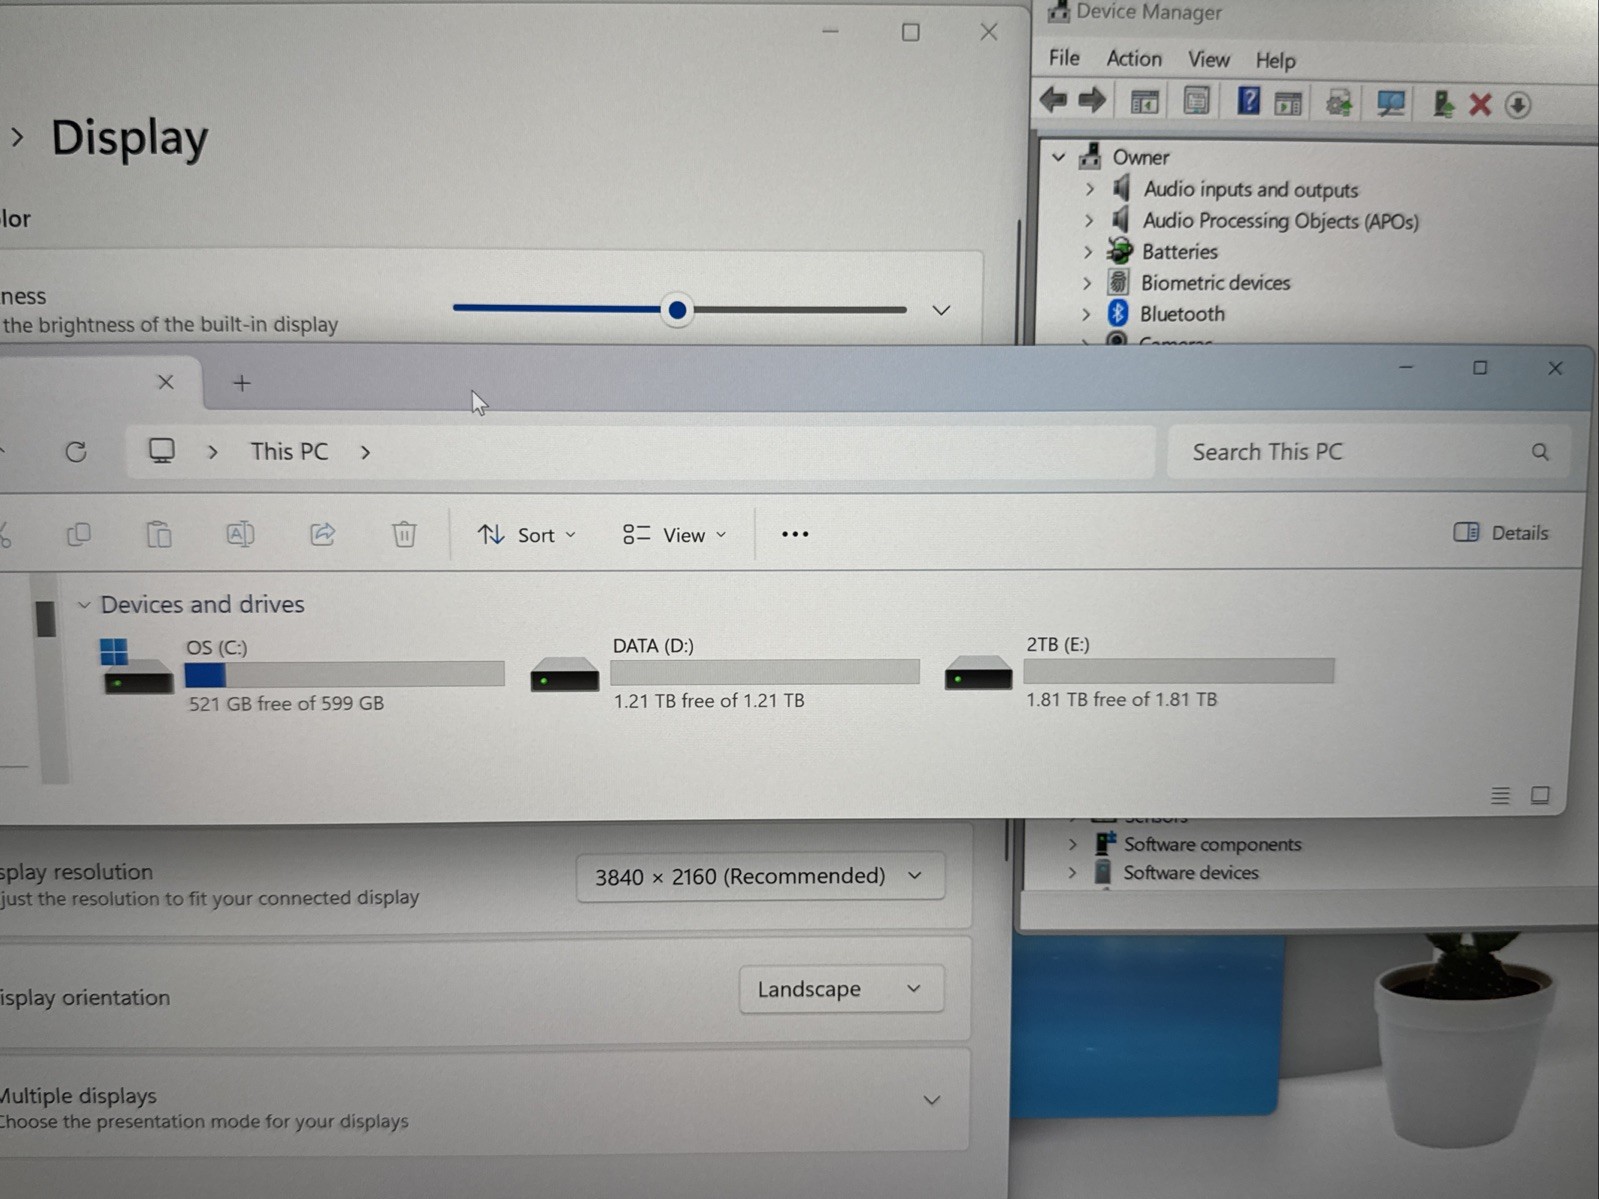Switch to large thumbnails view icon
1599x1199 pixels.
[1540, 795]
